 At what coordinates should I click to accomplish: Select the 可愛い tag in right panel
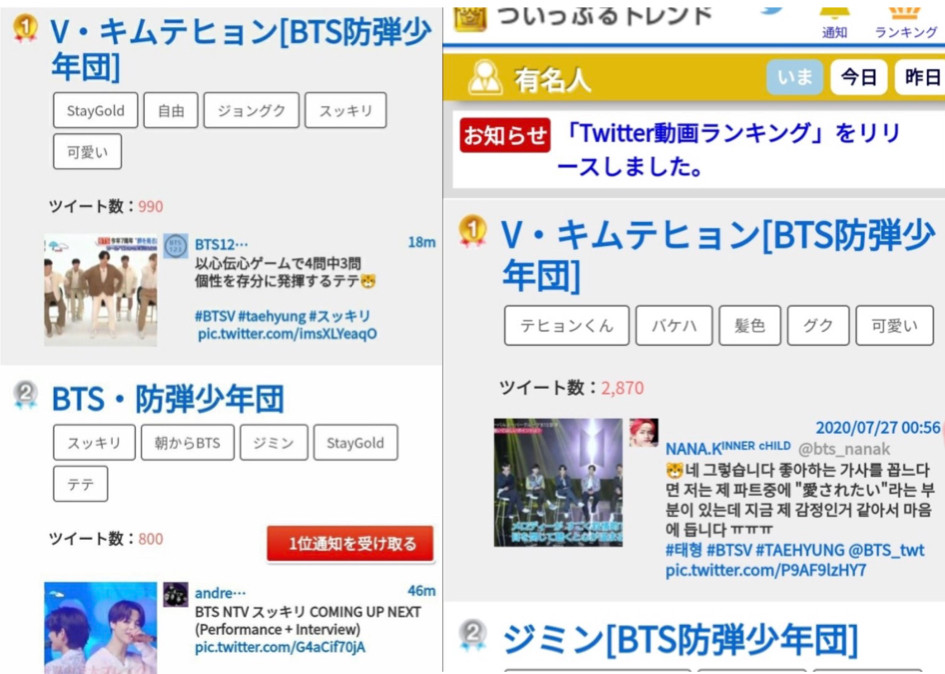[894, 326]
